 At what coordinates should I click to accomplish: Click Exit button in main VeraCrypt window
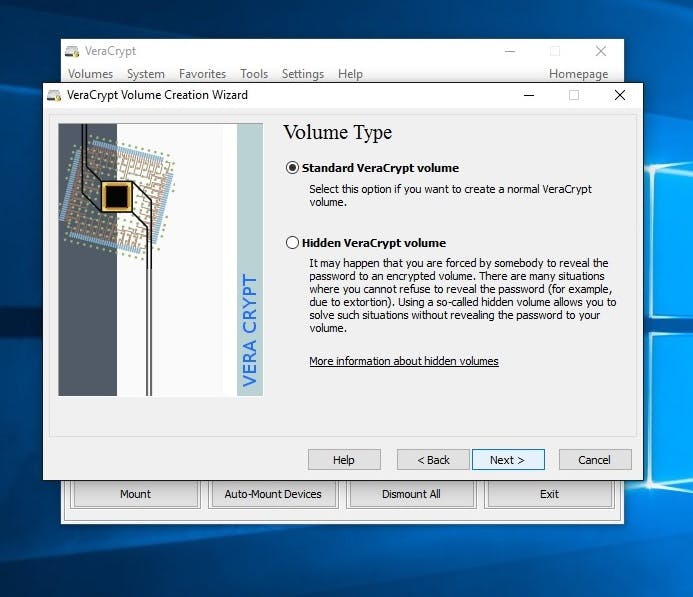tap(549, 494)
